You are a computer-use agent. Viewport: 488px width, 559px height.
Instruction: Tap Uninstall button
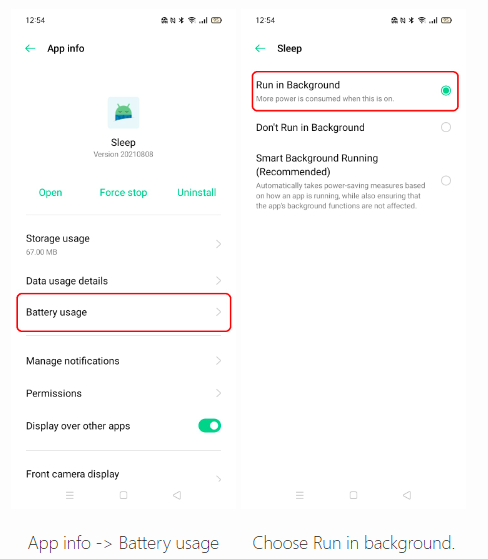pyautogui.click(x=197, y=193)
